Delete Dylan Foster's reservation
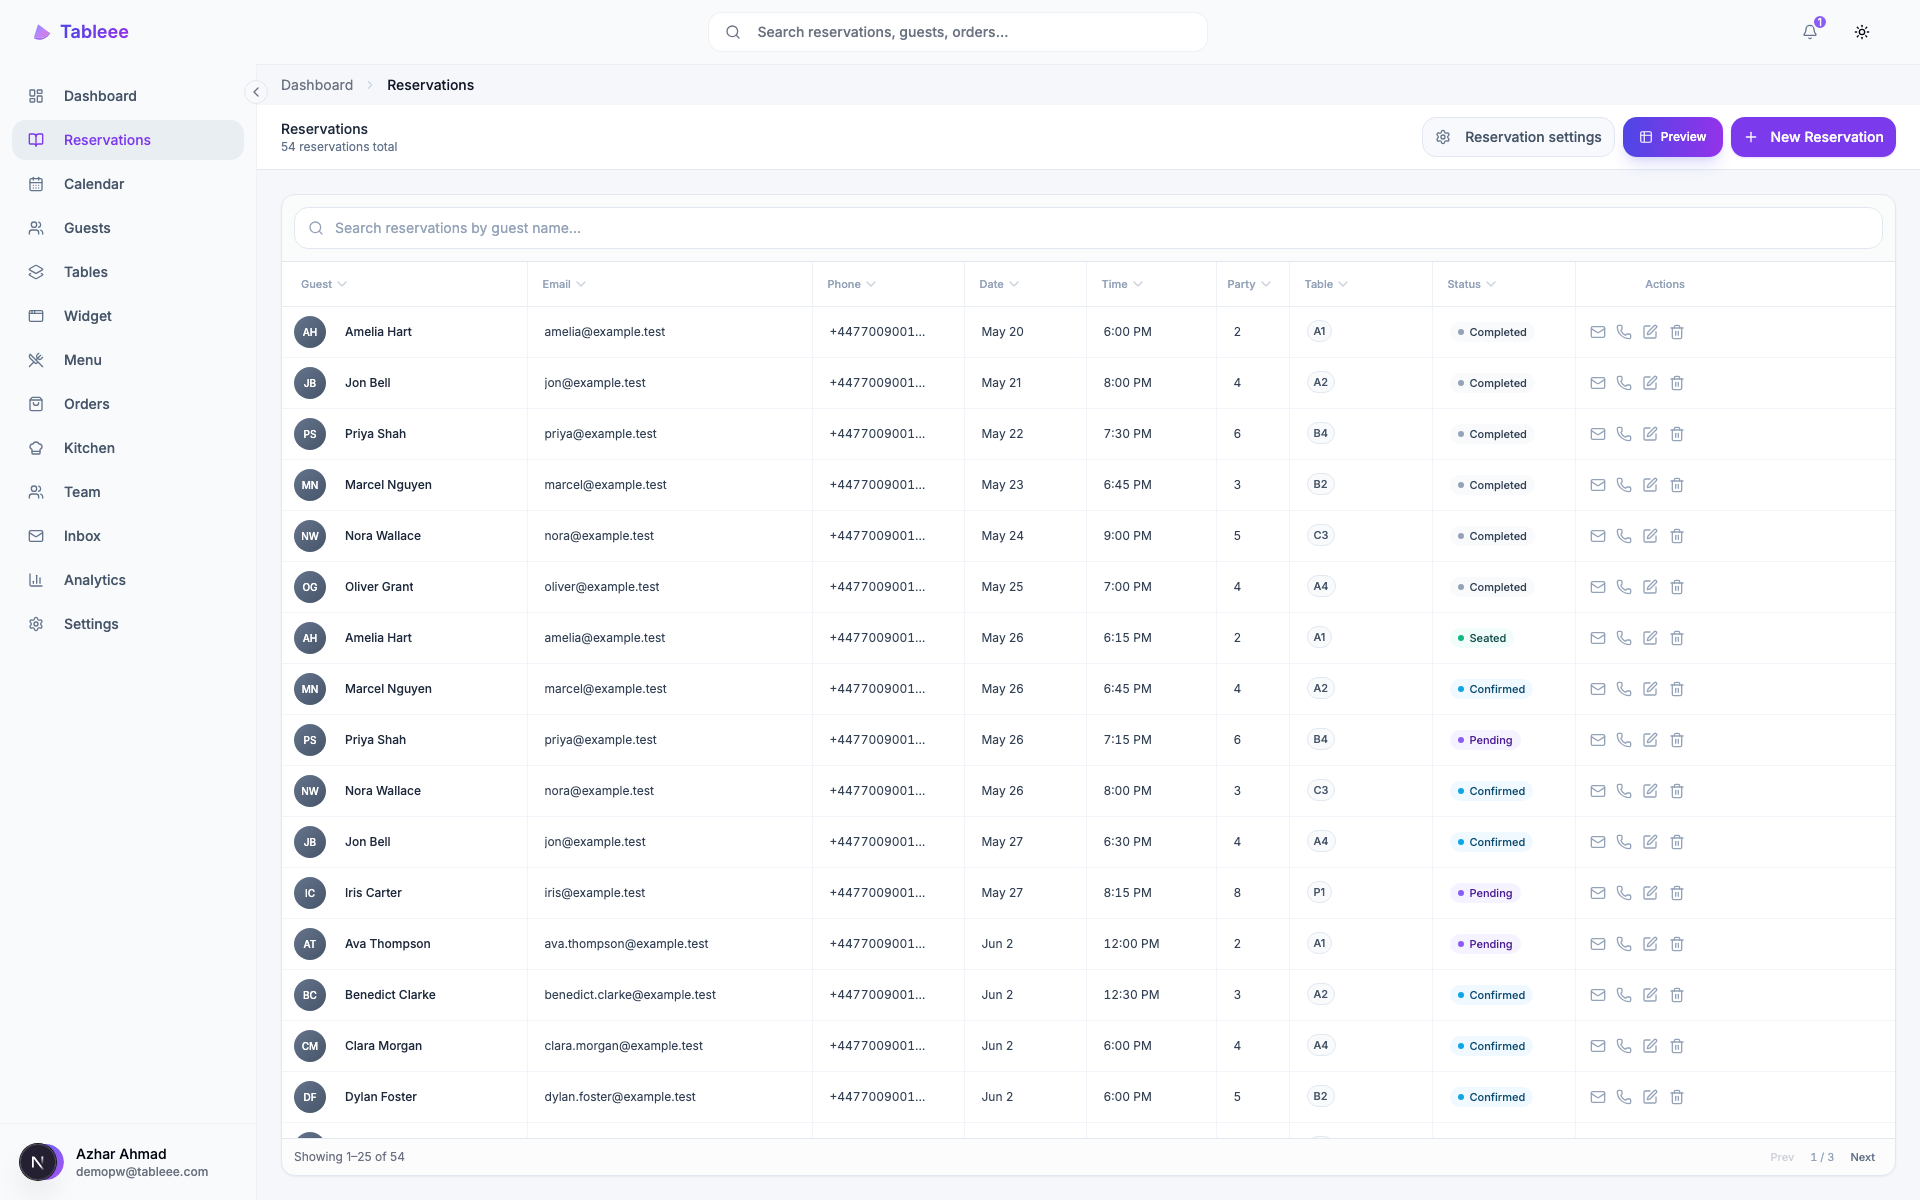This screenshot has width=1920, height=1200. click(1677, 1097)
